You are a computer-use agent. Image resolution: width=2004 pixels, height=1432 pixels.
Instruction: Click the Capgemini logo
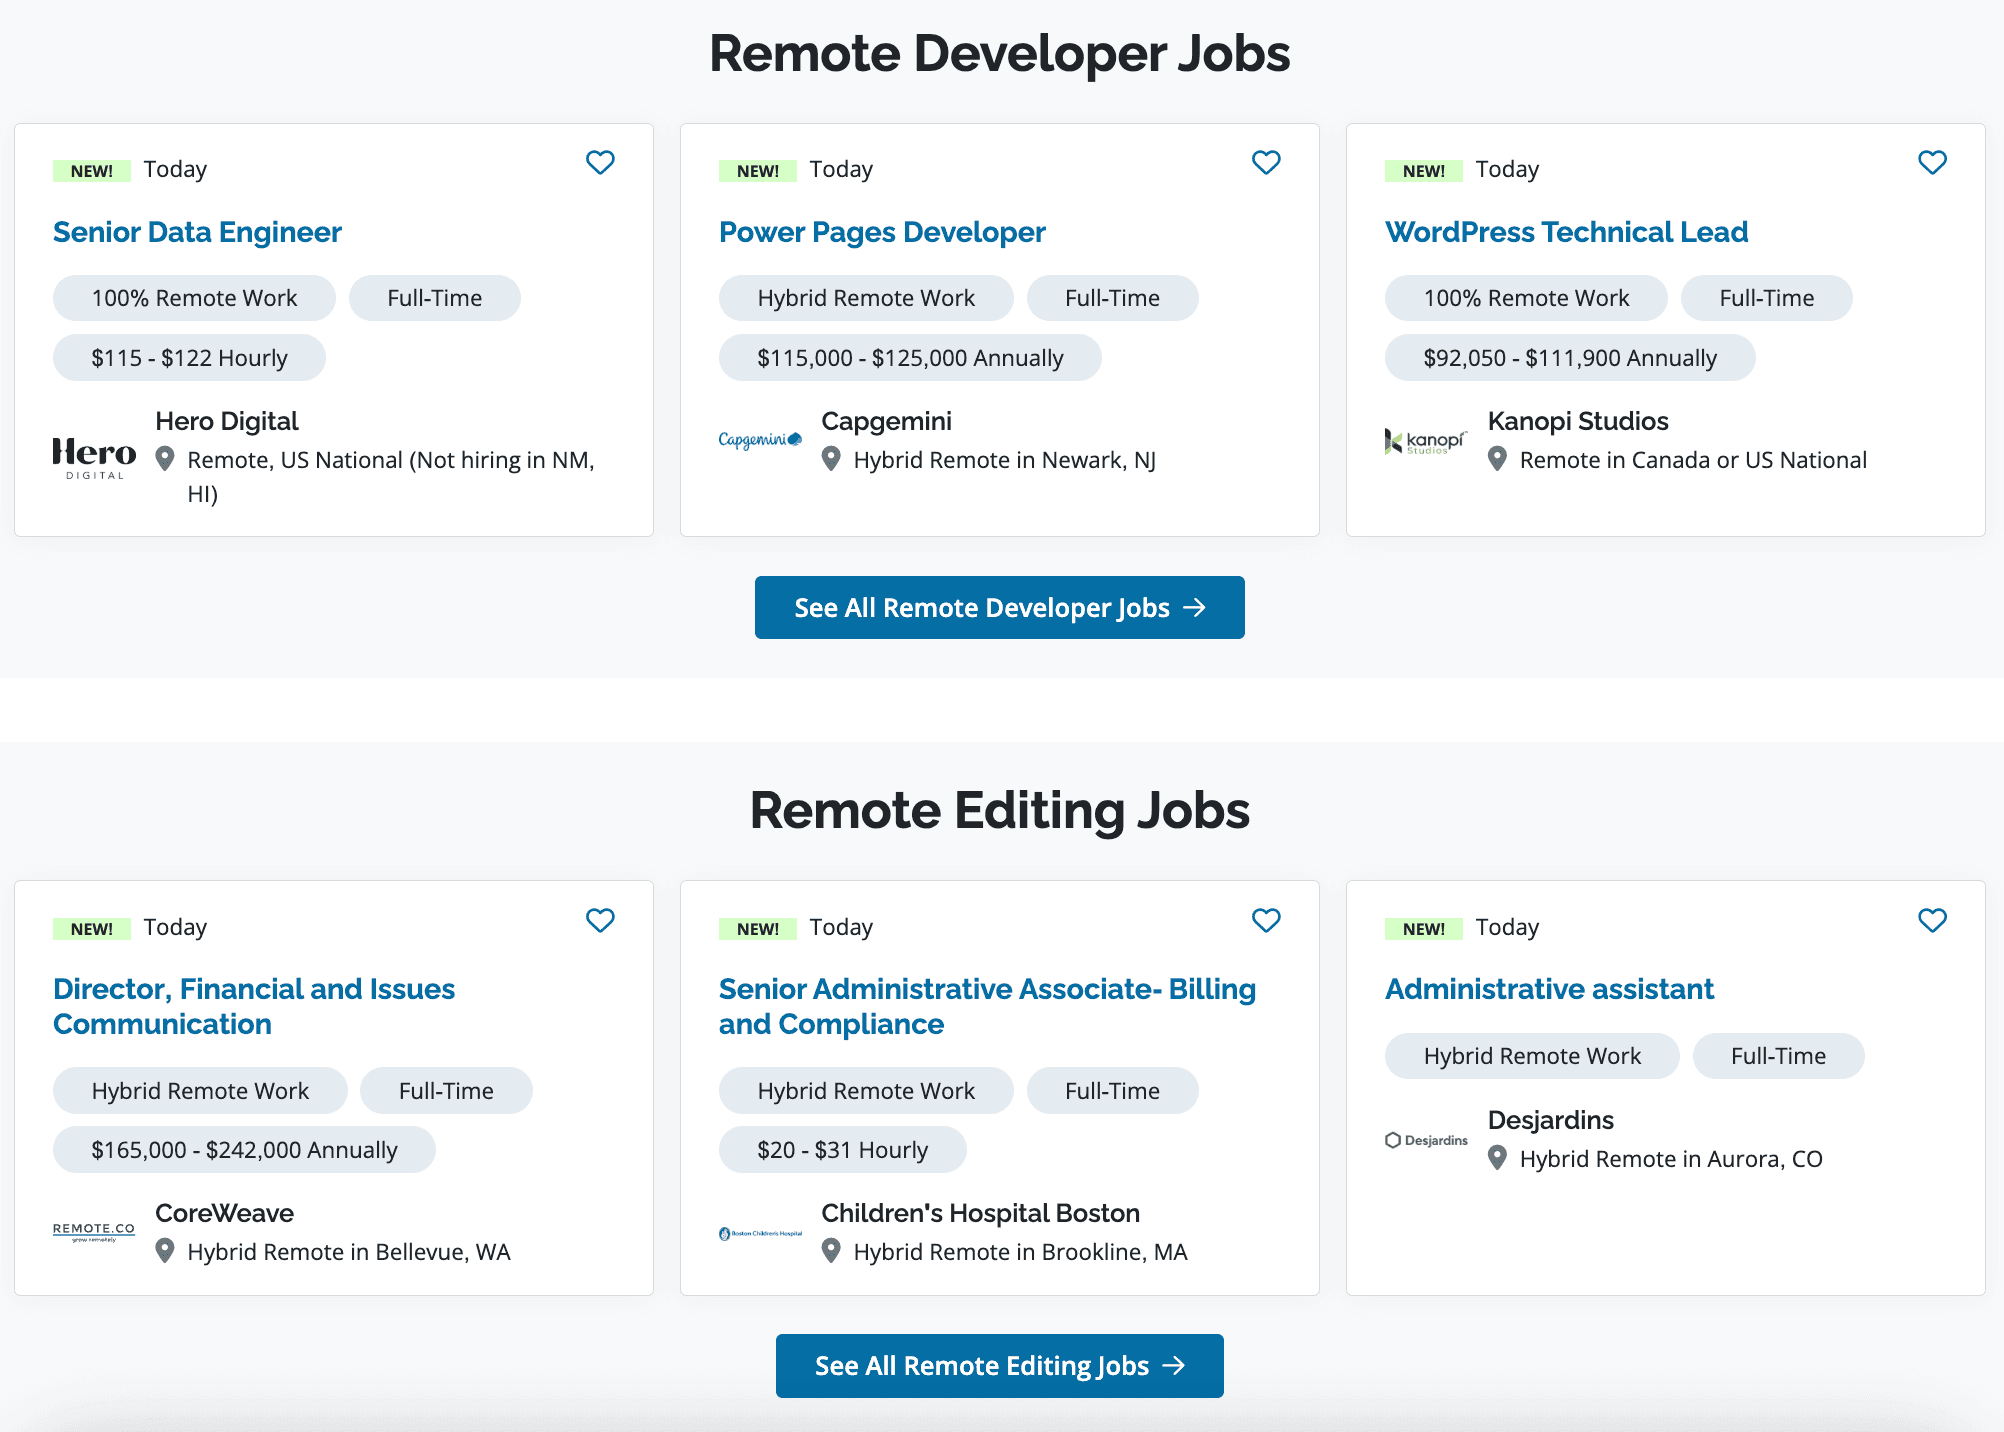tap(760, 440)
